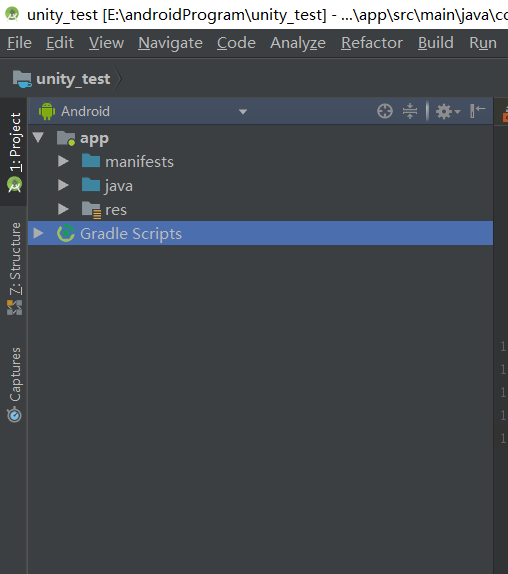Click the unity_test project folder icon
This screenshot has height=574, width=508.
22,79
